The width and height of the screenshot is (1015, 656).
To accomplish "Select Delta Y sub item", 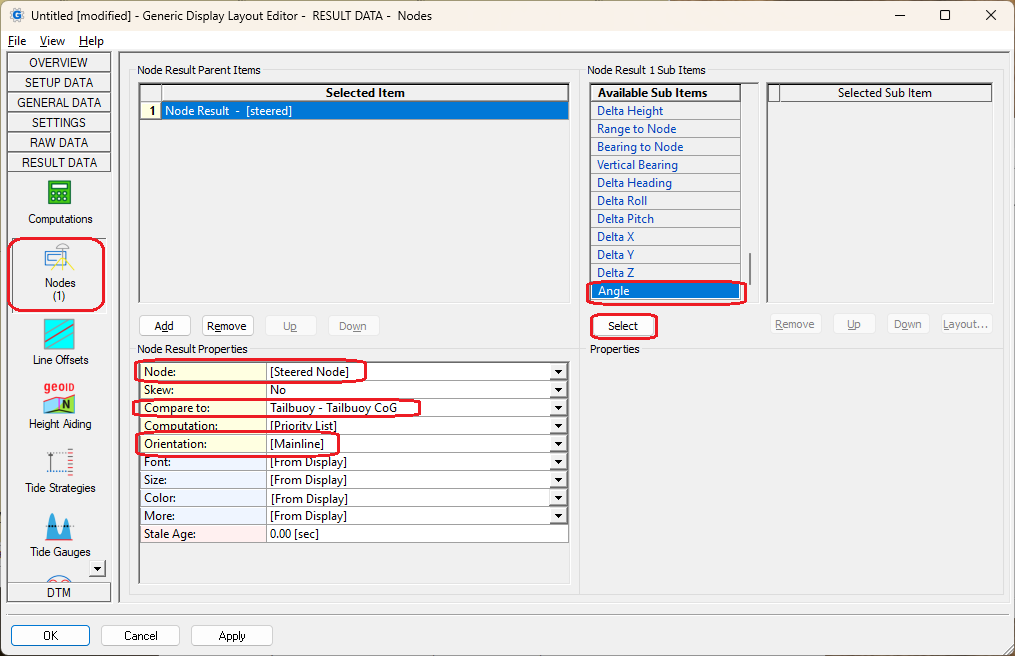I will pos(665,255).
